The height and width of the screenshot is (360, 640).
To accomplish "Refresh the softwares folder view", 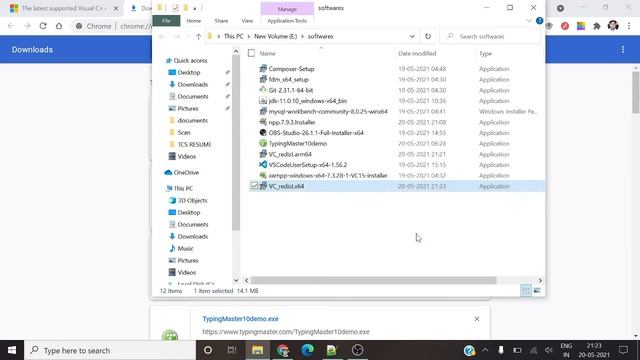I will [428, 36].
